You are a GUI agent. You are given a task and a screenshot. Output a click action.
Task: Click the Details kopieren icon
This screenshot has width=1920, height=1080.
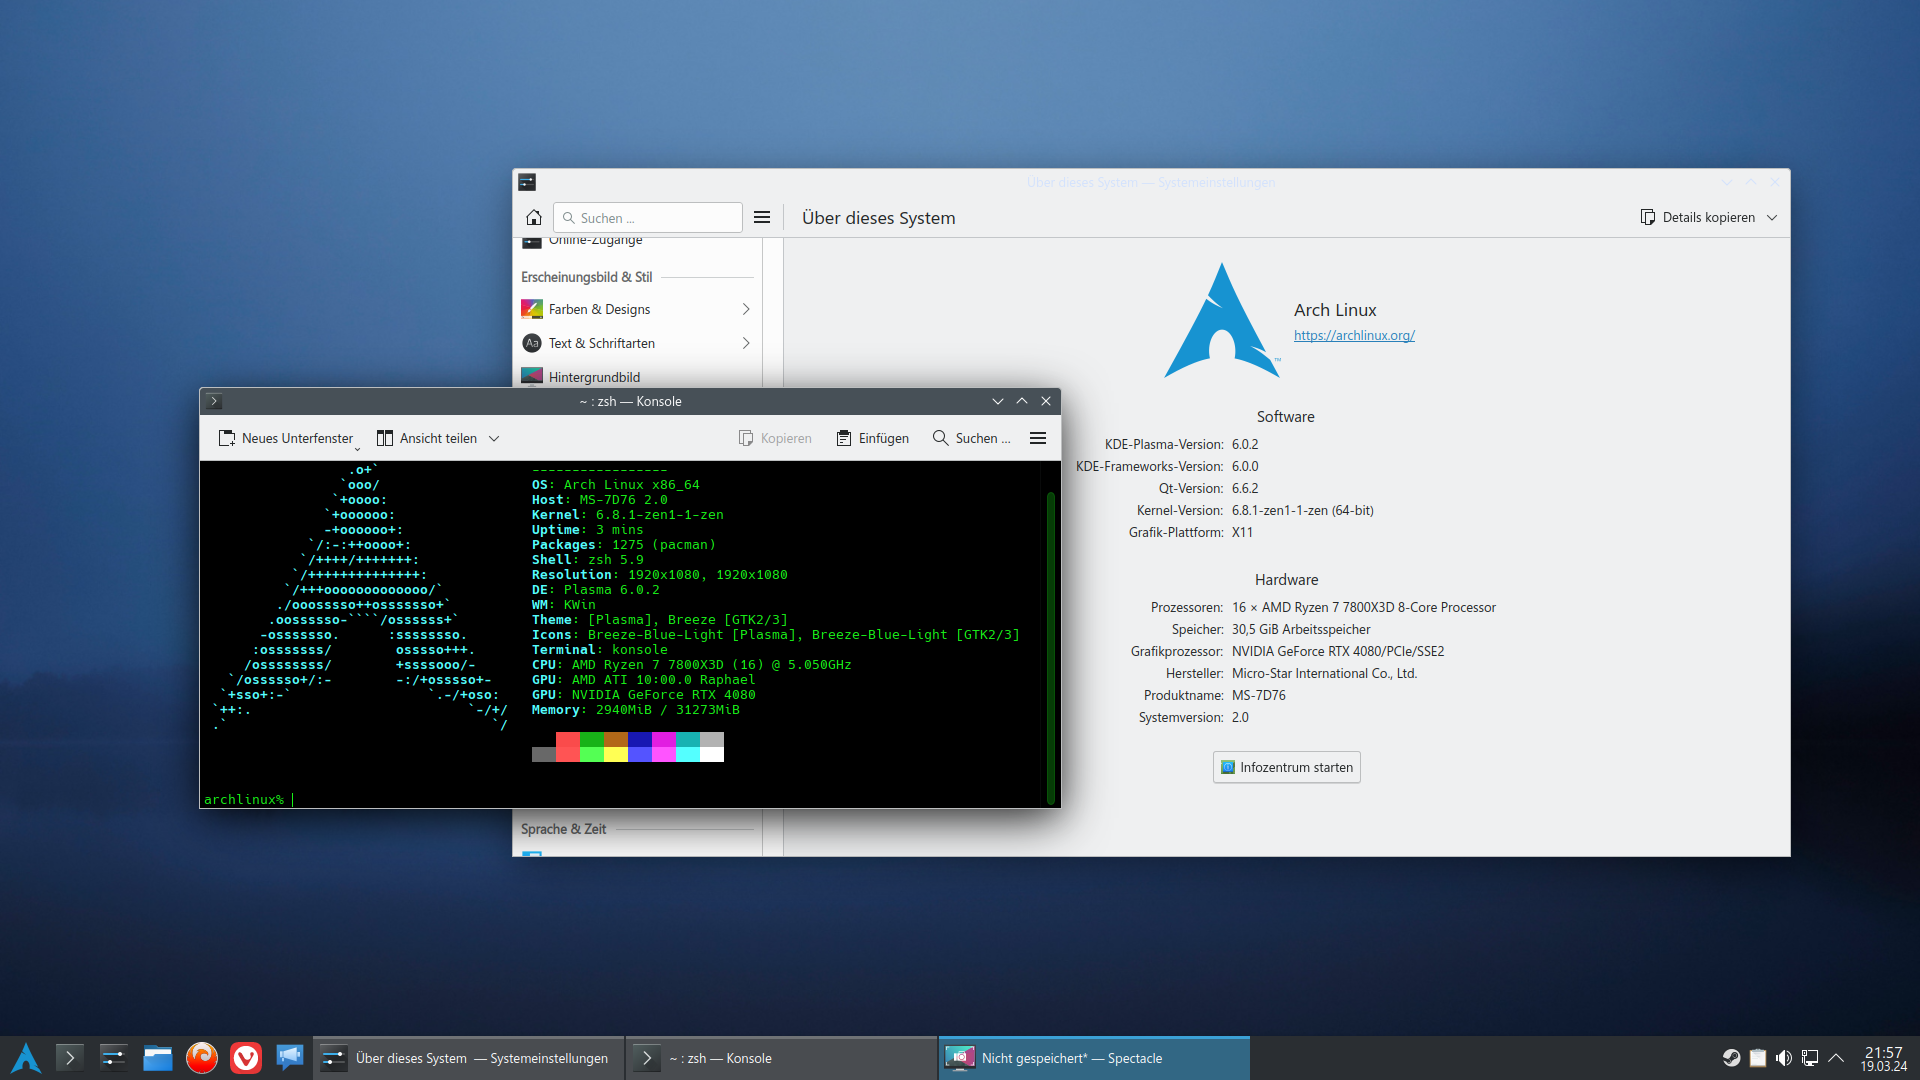[x=1646, y=217]
